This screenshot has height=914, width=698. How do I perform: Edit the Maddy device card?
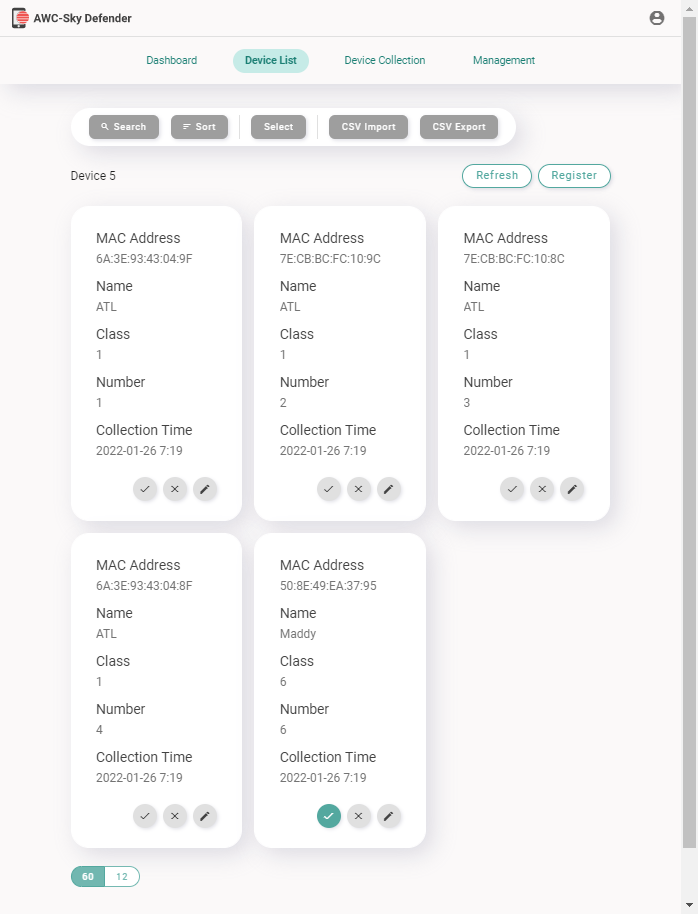[389, 816]
